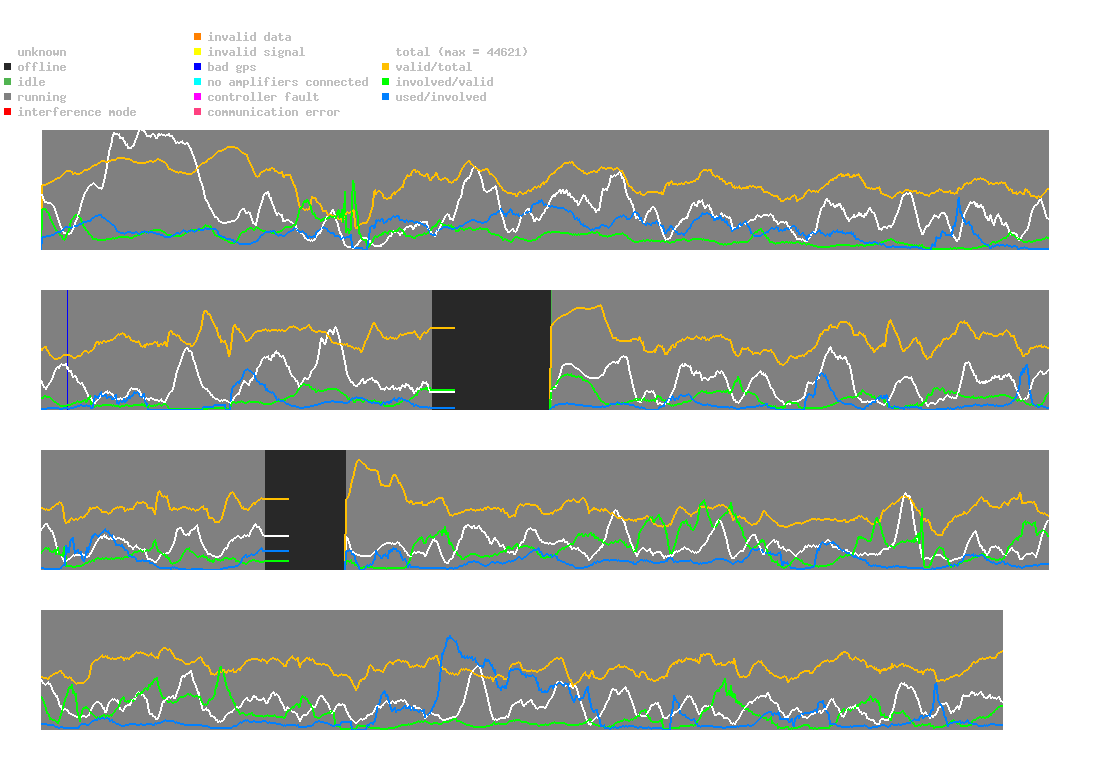Viewport: 1095px width, 764px height.
Task: Select the 'running' legend label
Action: coord(42,97)
